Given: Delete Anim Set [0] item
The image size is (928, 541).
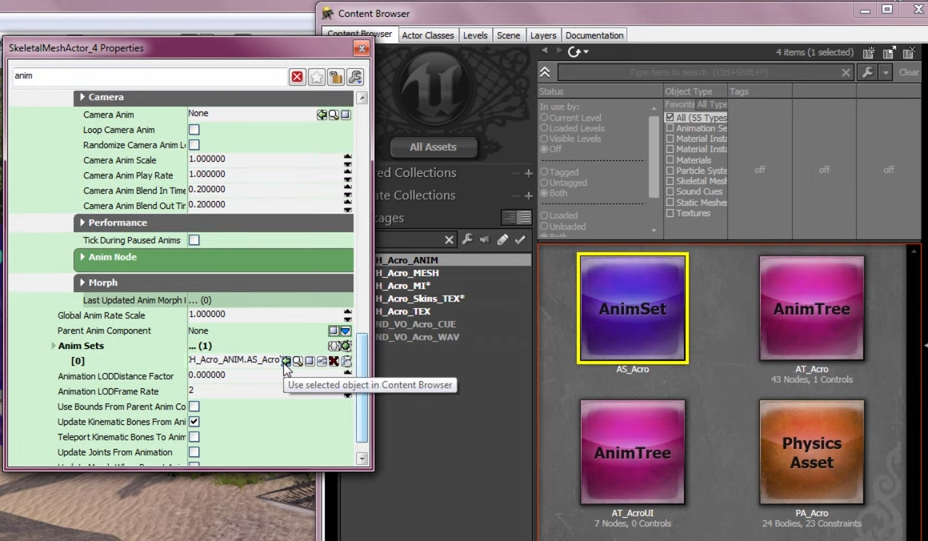Looking at the screenshot, I should pos(334,361).
